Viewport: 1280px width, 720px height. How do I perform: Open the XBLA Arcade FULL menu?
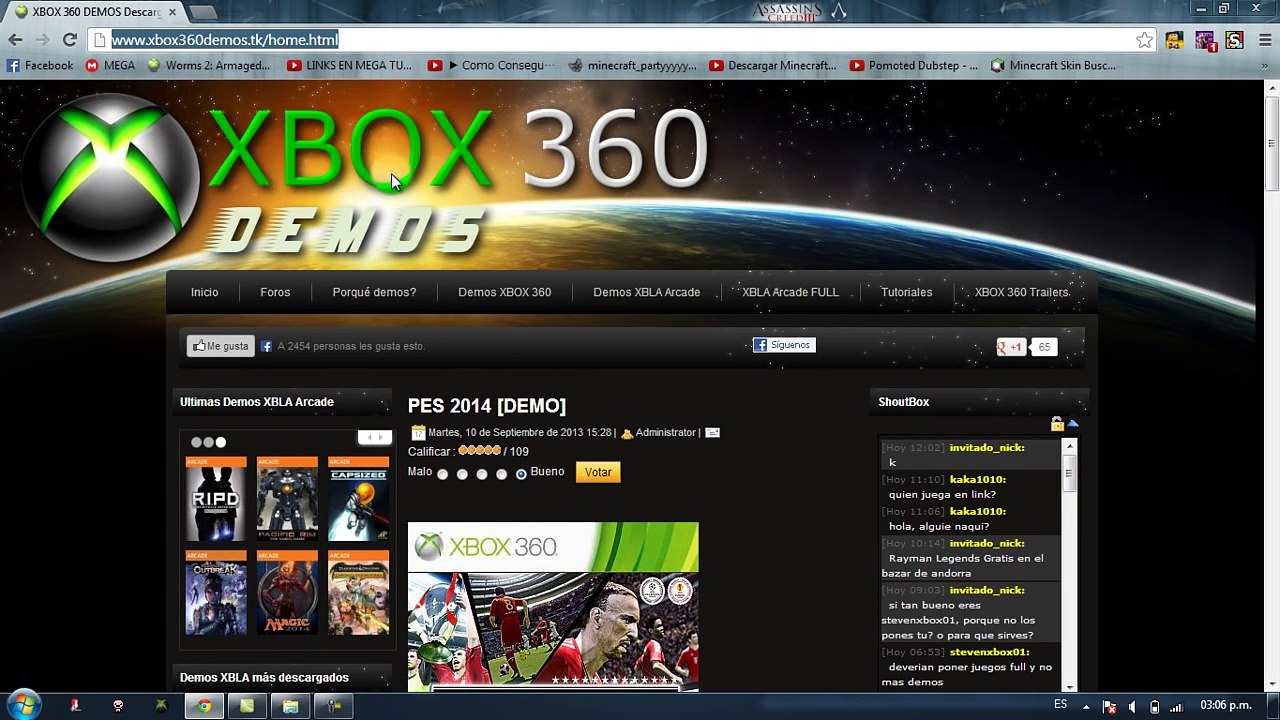click(x=790, y=292)
